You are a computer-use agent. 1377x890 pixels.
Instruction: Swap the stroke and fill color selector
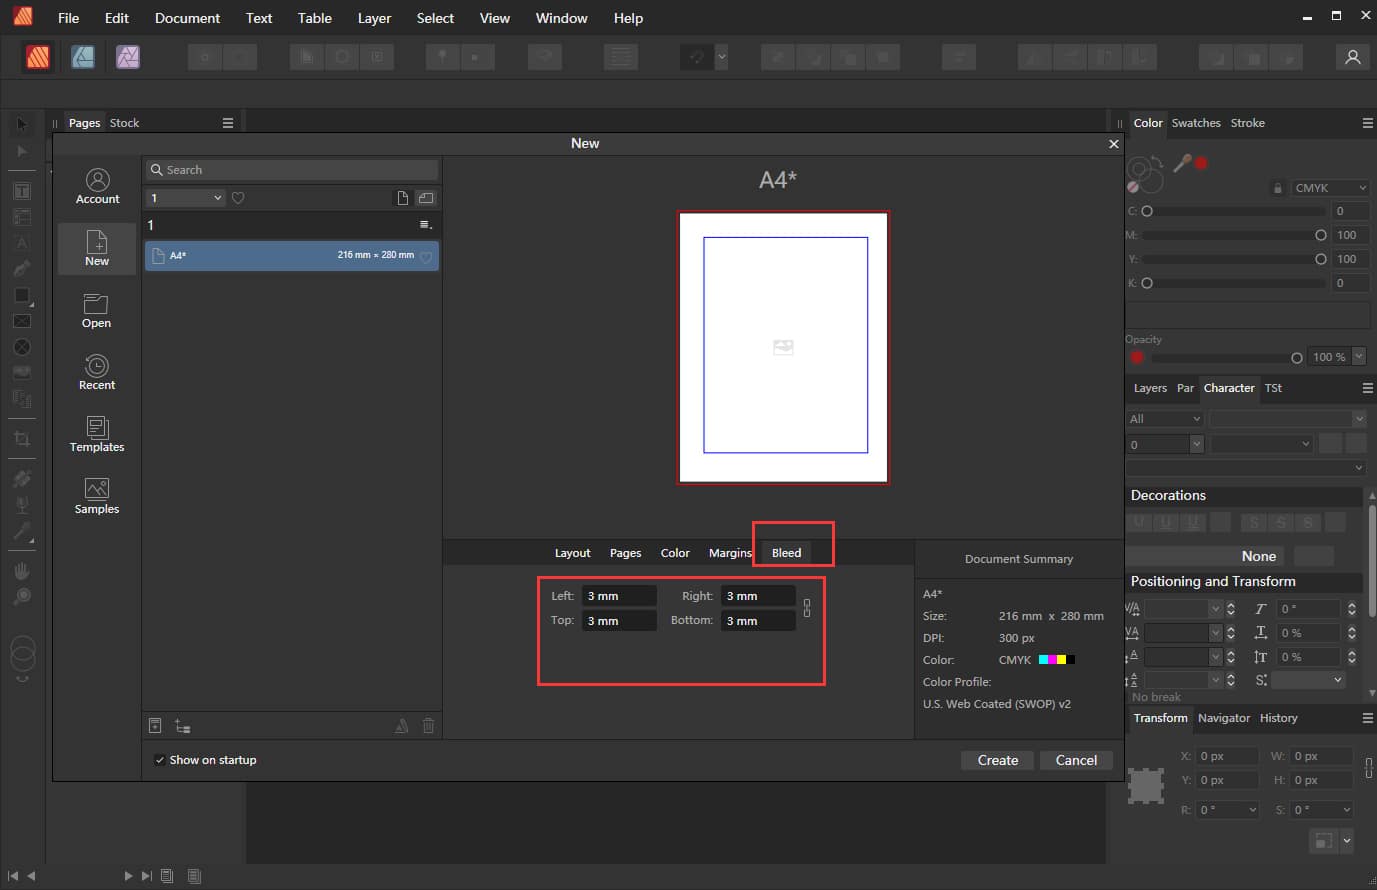tap(1155, 162)
